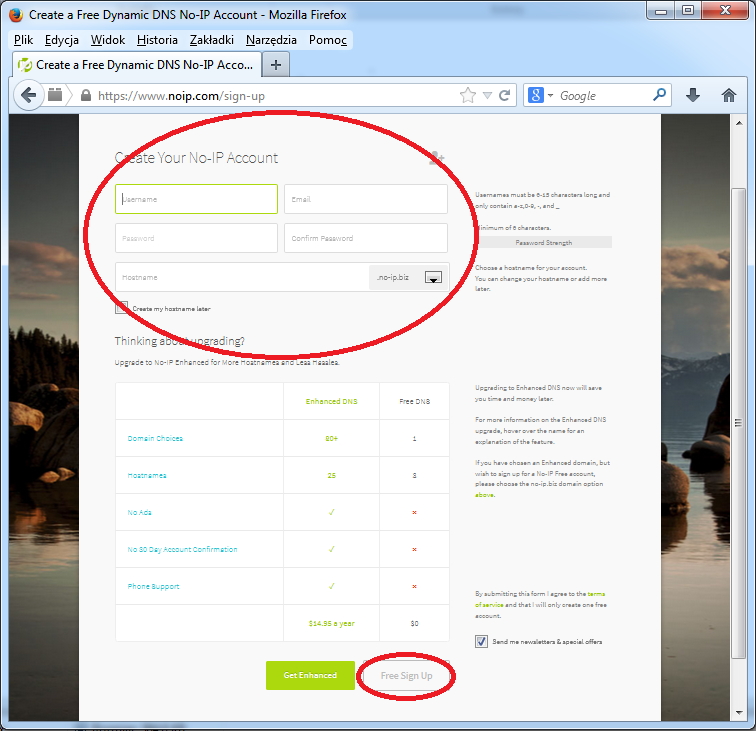Click the Thinking about upgrading? heading

pos(179,341)
